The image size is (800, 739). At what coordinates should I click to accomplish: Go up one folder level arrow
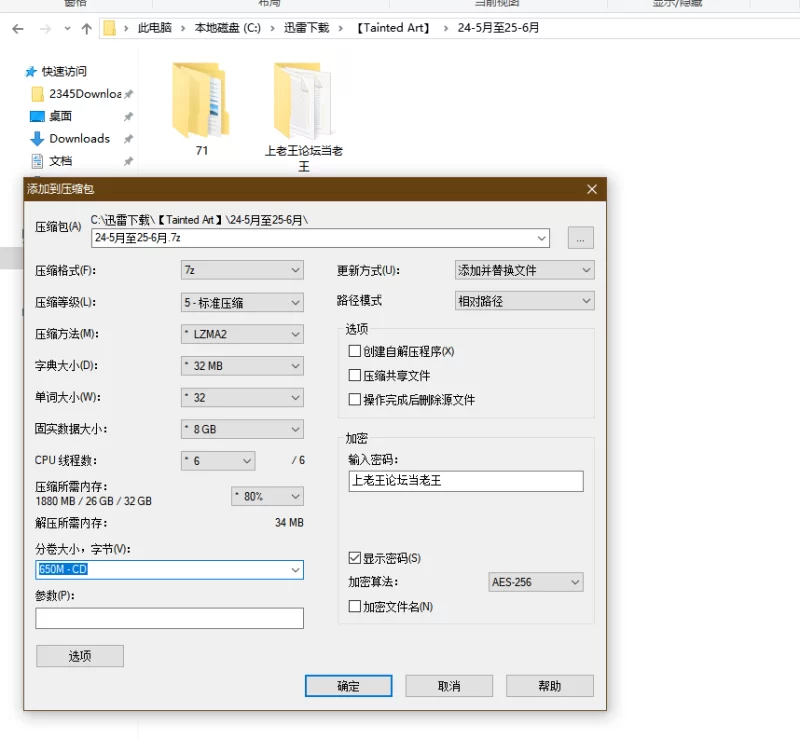(87, 29)
